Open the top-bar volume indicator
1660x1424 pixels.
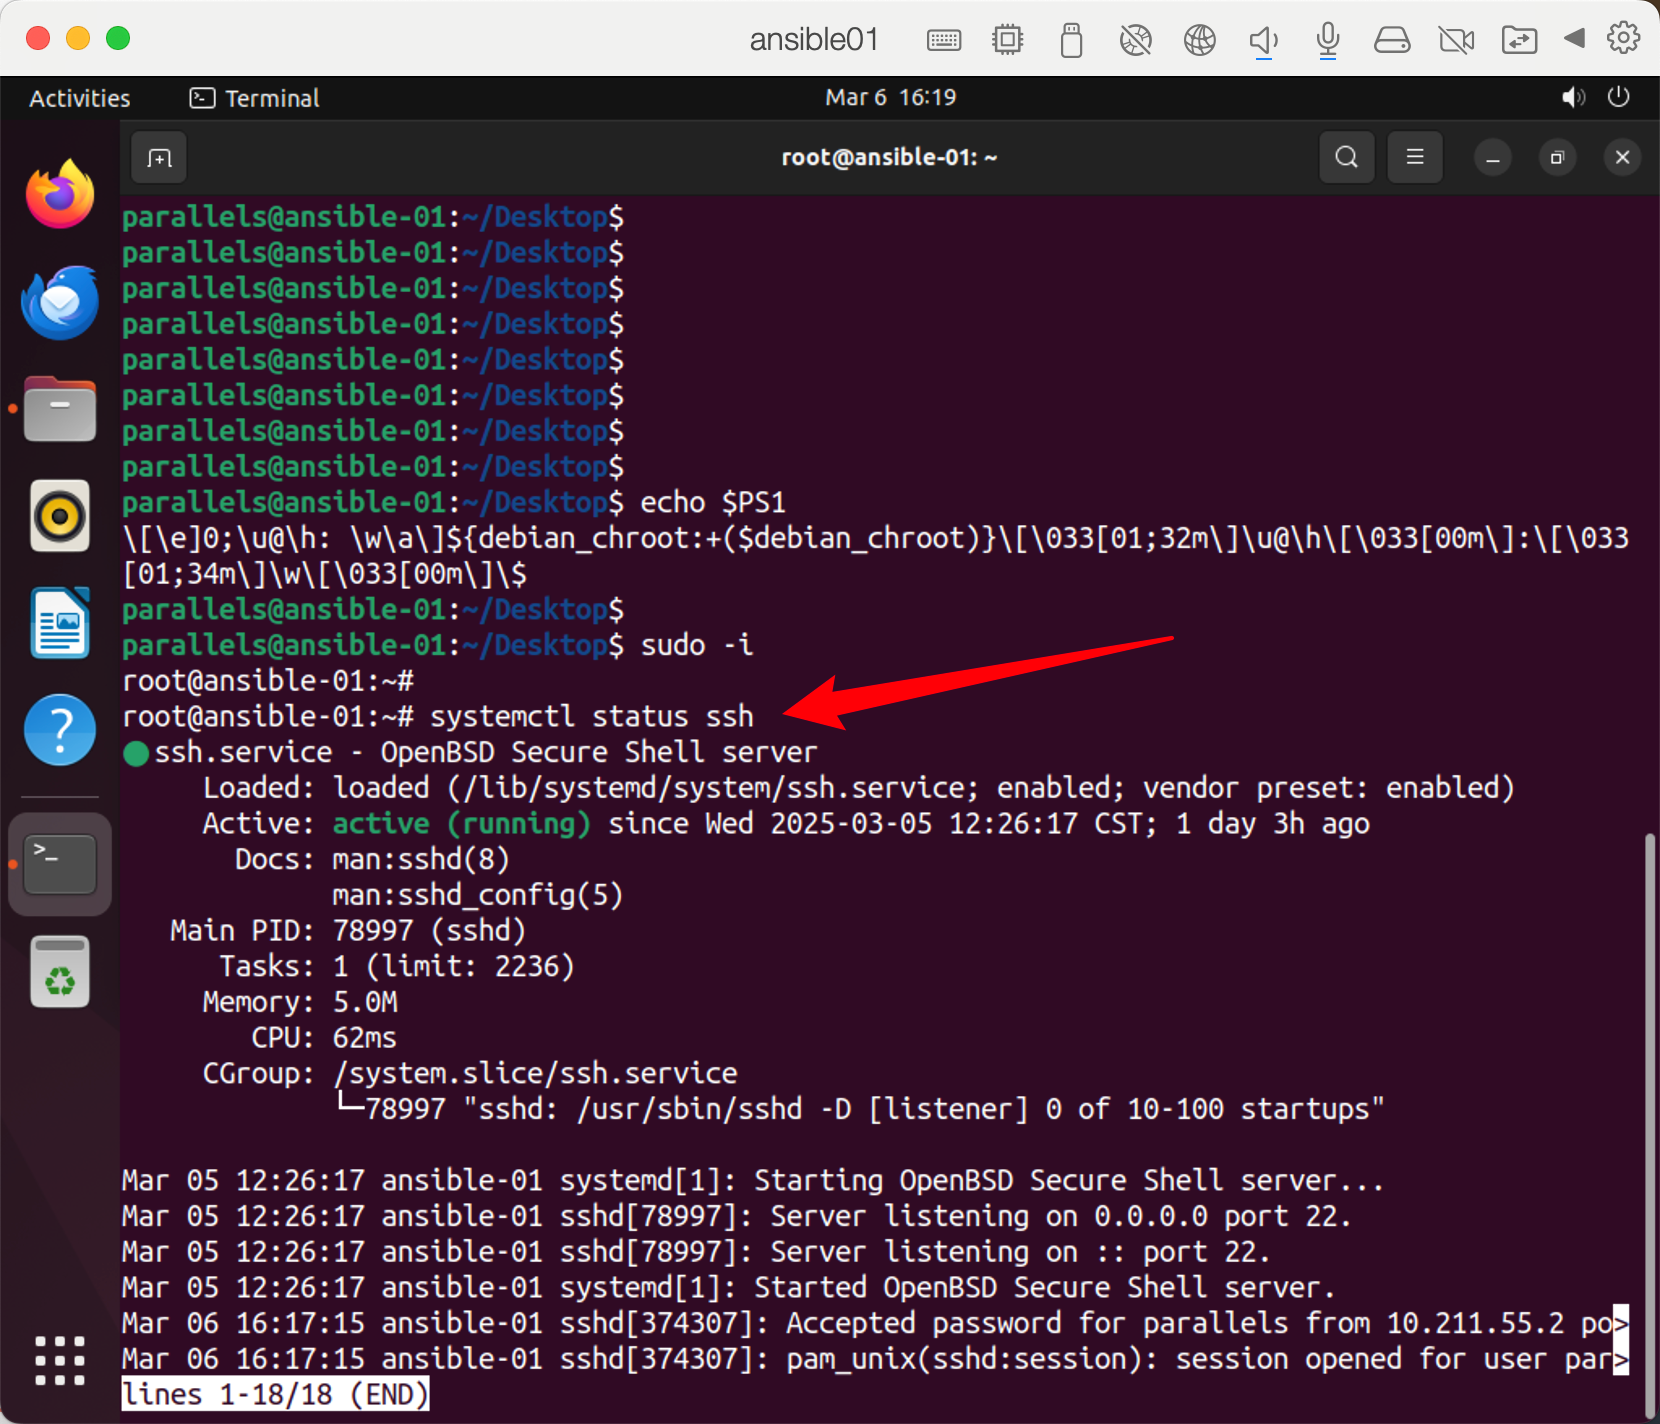point(1573,98)
